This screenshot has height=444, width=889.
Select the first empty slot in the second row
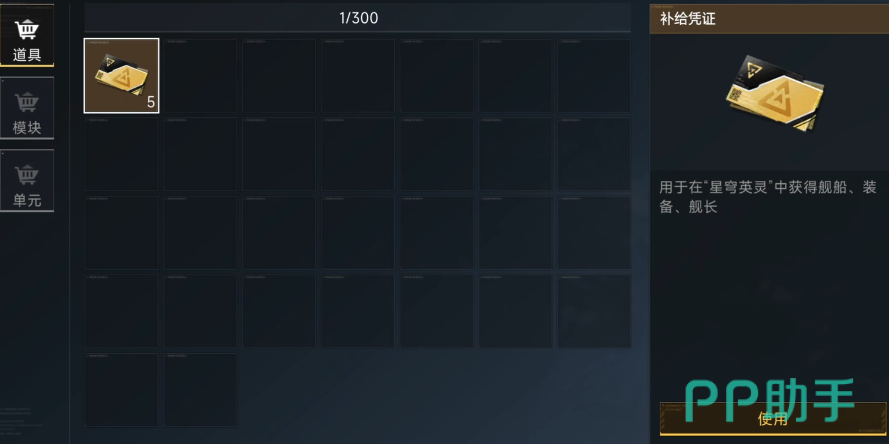[121, 154]
